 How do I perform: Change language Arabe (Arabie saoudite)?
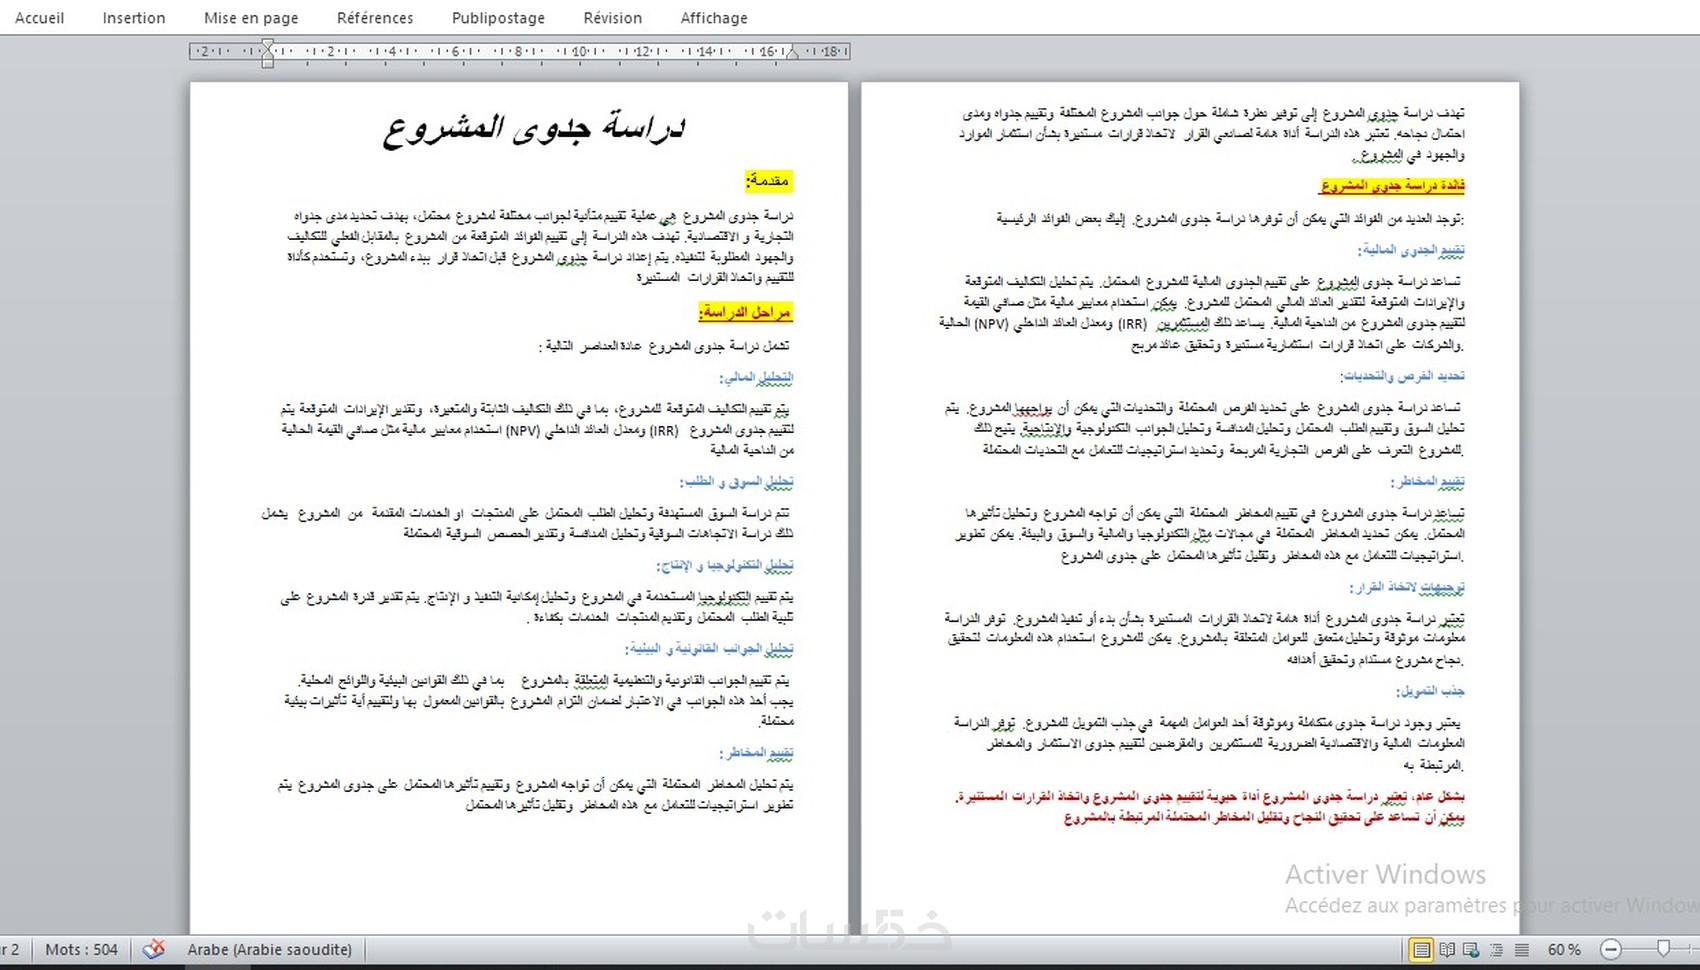tap(270, 949)
